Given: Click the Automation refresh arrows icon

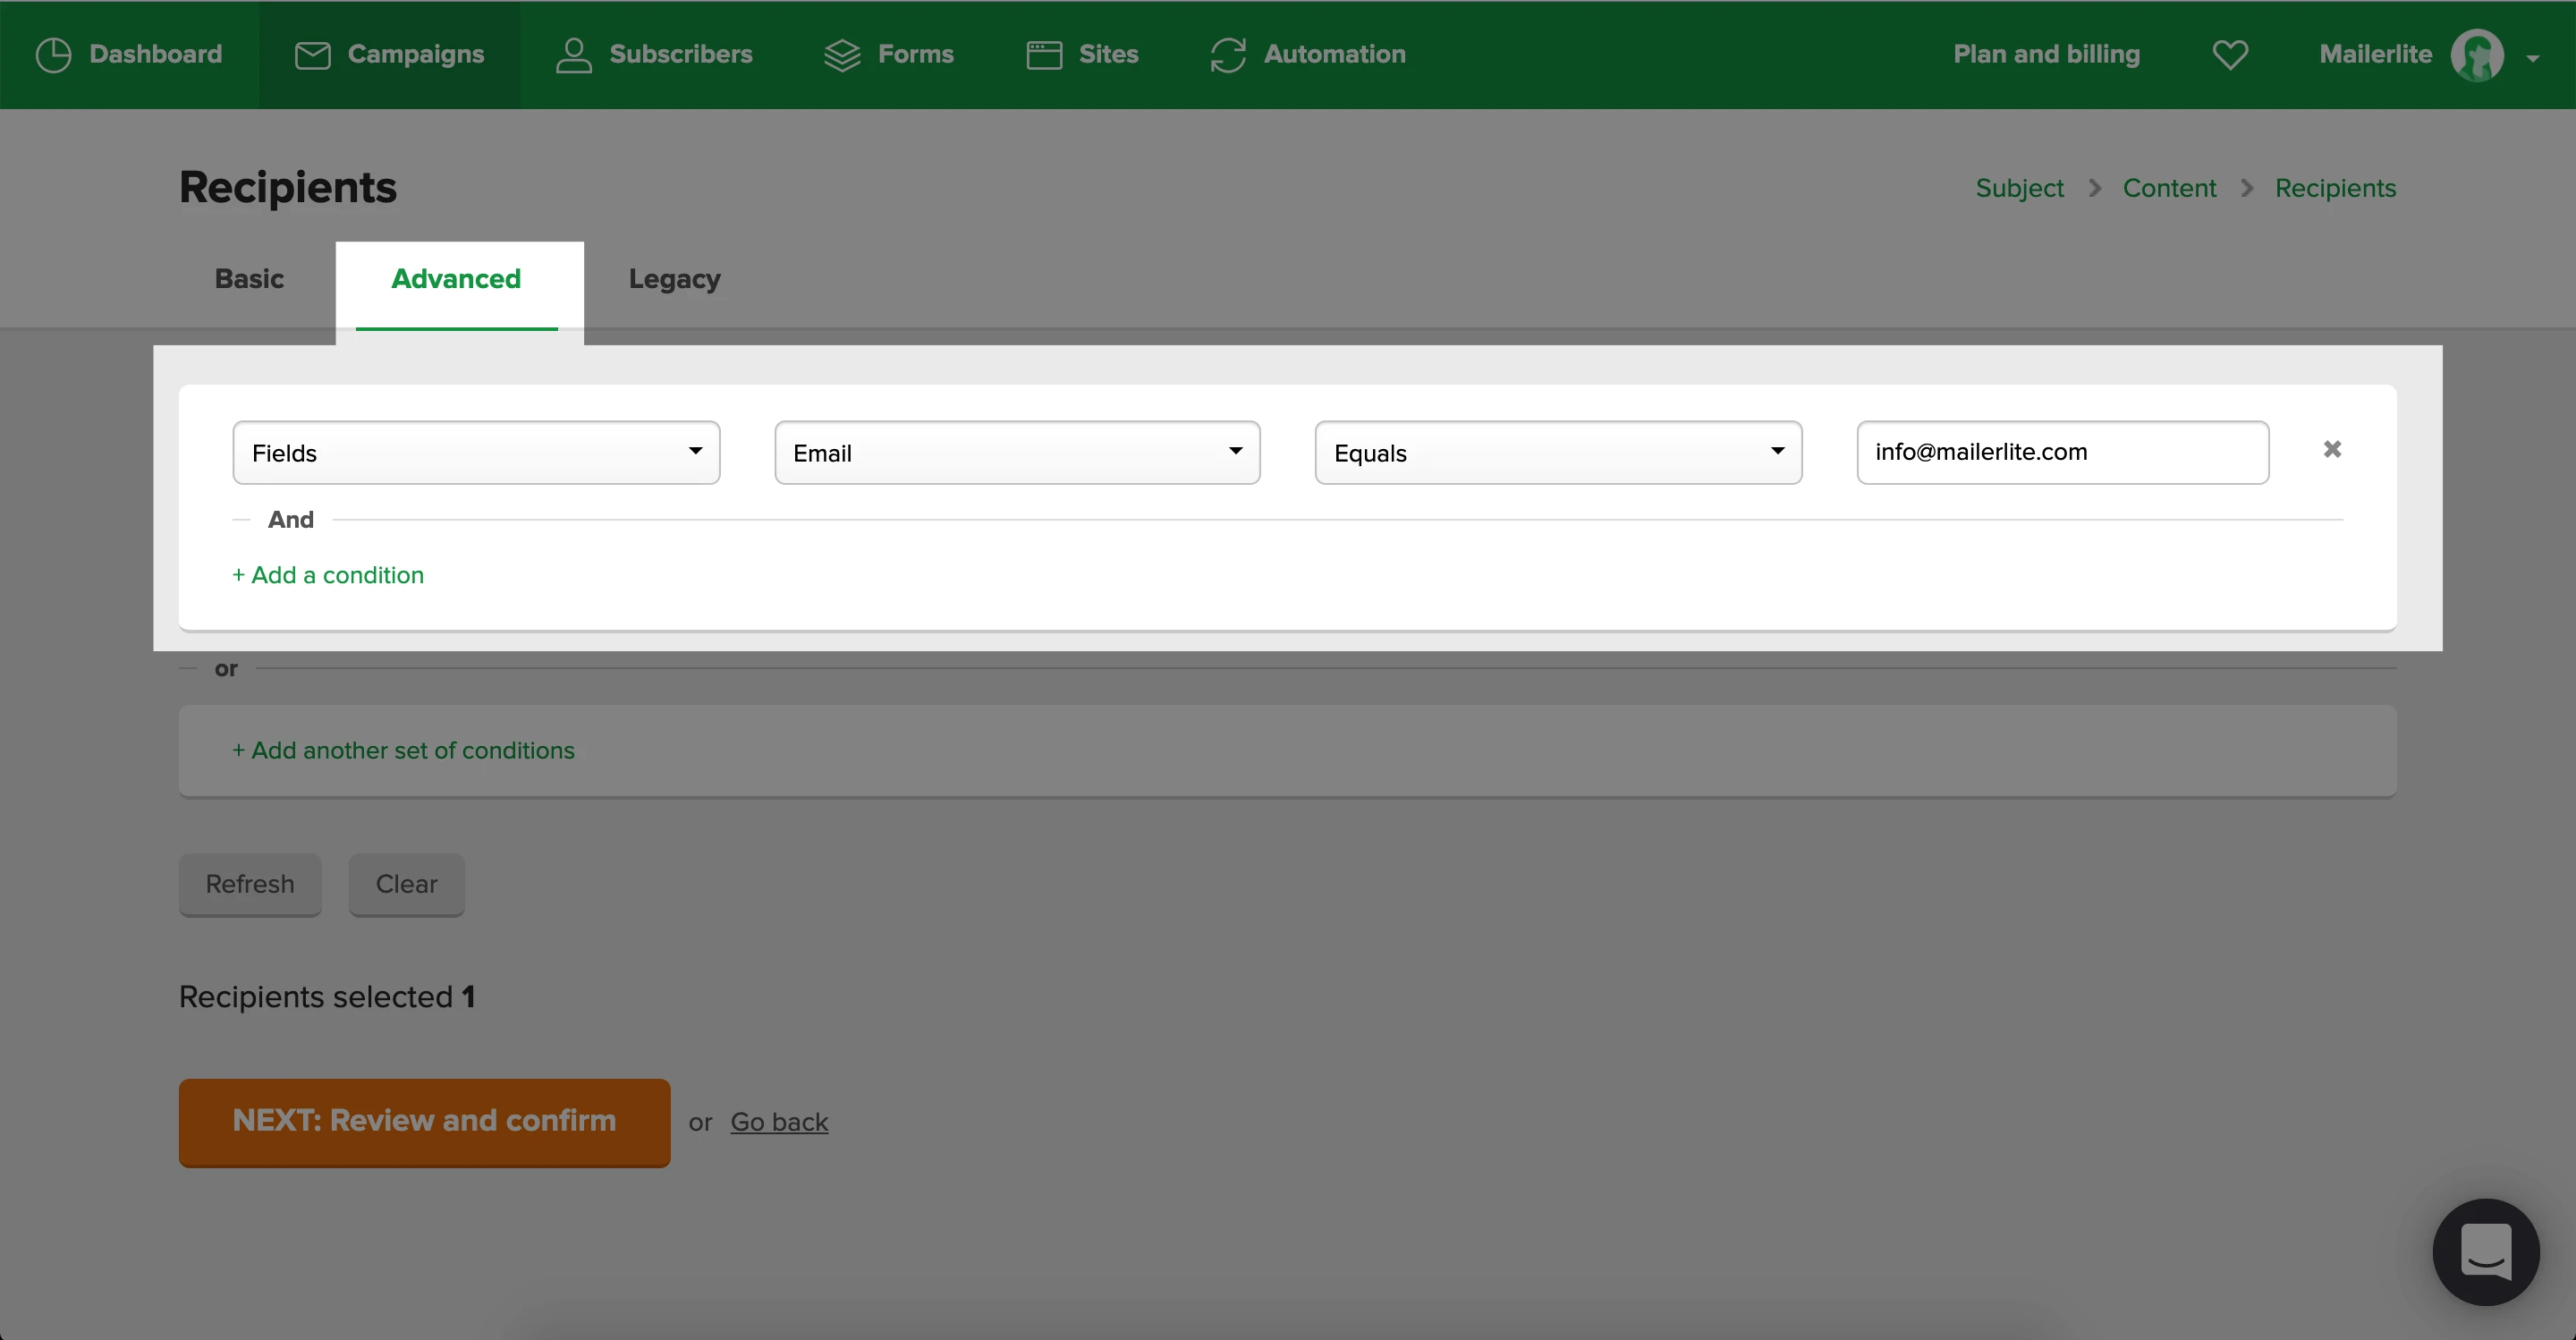Looking at the screenshot, I should [1227, 55].
